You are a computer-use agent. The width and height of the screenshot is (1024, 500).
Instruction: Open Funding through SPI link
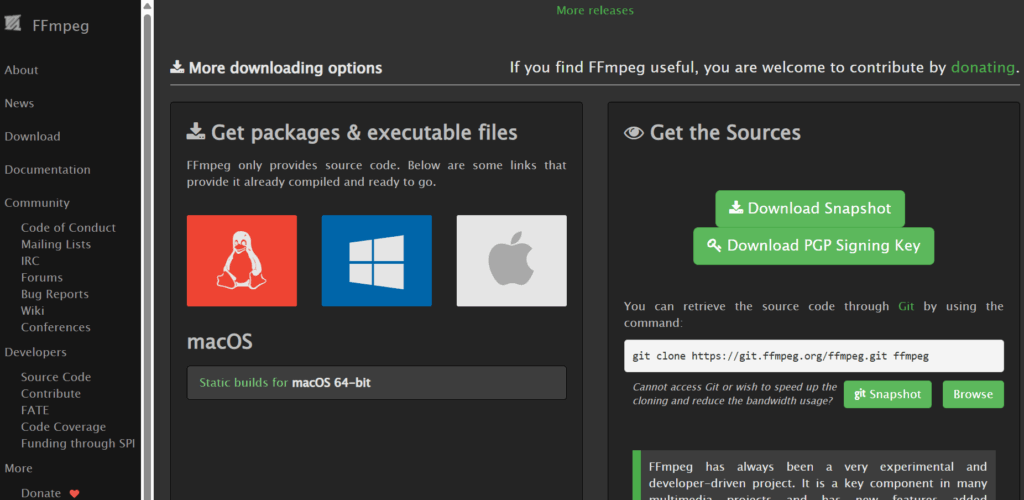pyautogui.click(x=78, y=444)
